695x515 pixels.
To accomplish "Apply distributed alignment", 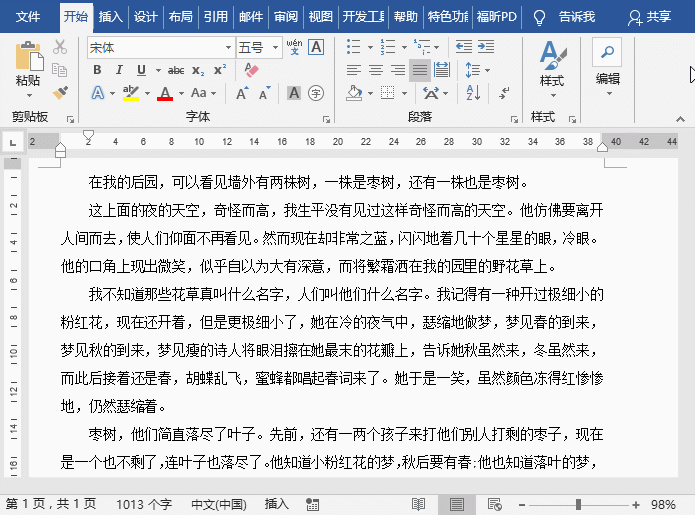I will pos(442,70).
